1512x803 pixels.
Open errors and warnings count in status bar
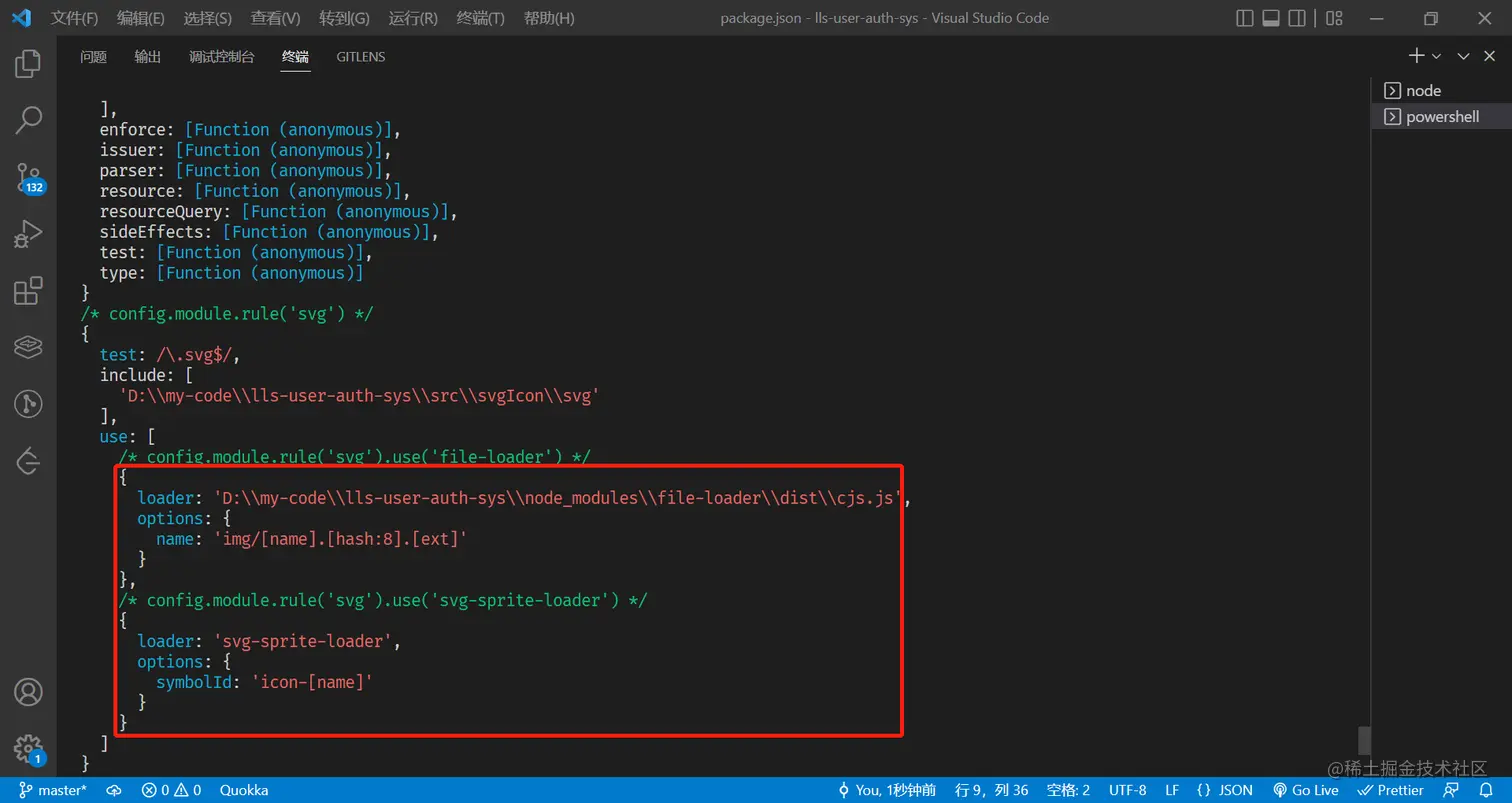coord(171,790)
